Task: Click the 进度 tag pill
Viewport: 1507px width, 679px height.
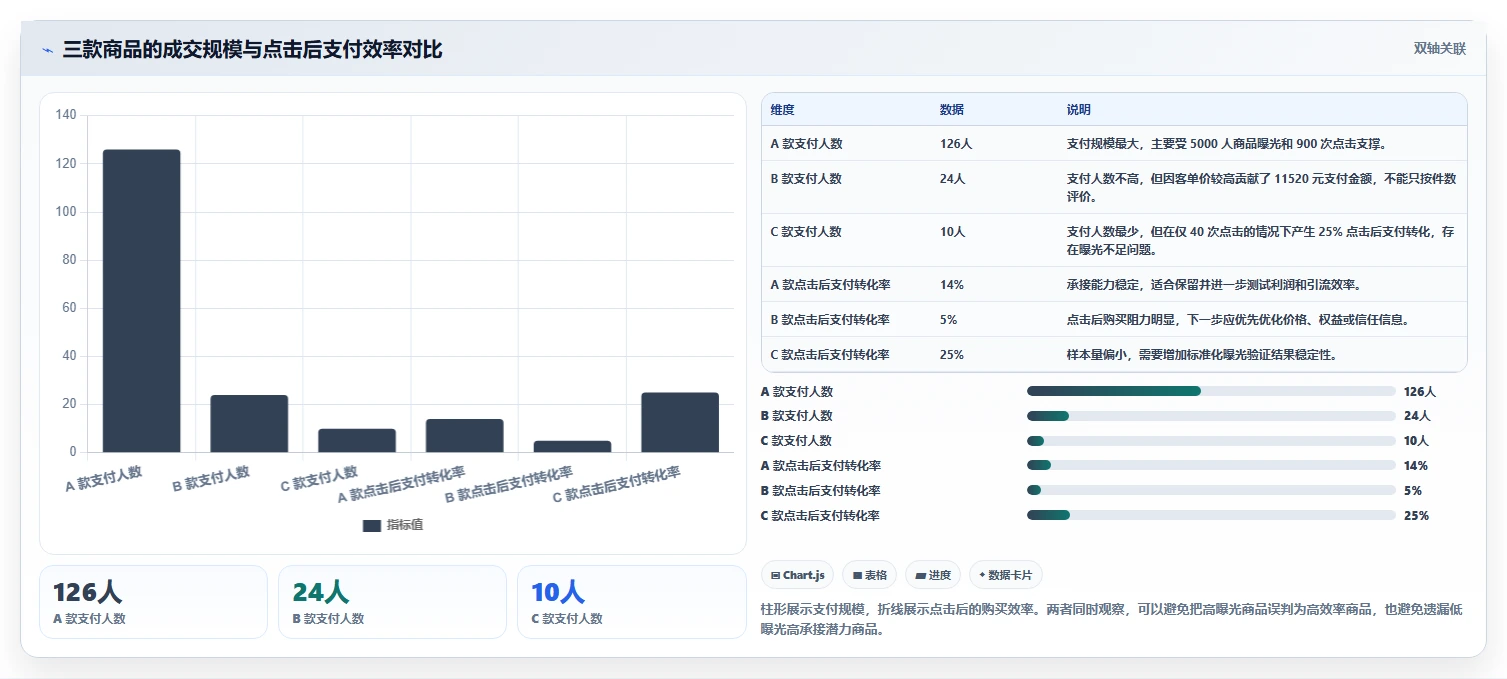Action: coord(933,575)
